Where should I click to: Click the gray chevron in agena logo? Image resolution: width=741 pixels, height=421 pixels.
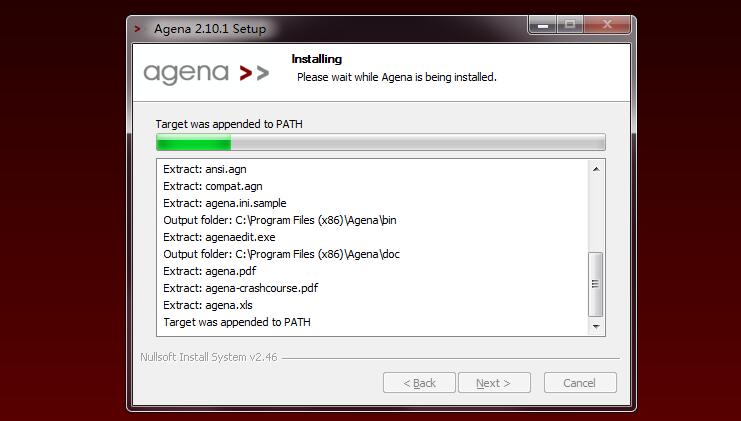(263, 73)
